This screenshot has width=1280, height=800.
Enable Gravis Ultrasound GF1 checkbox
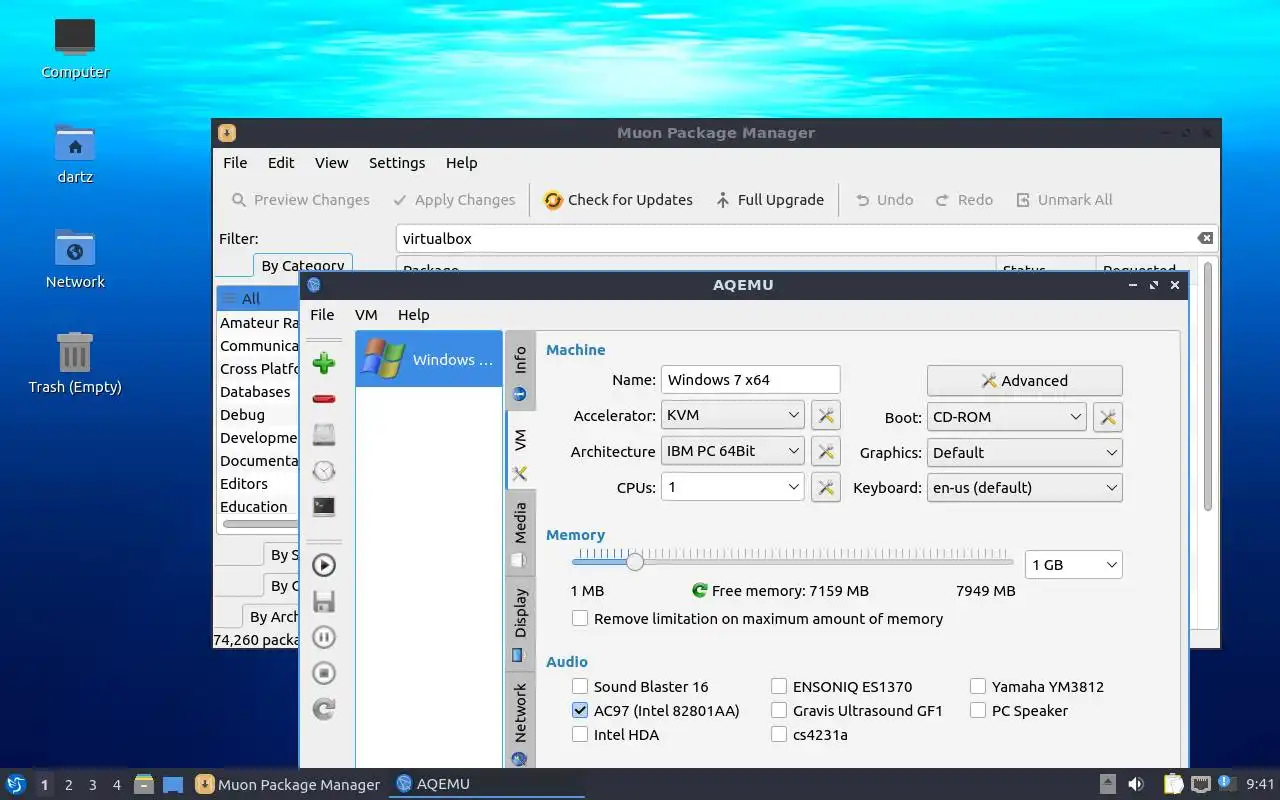779,710
